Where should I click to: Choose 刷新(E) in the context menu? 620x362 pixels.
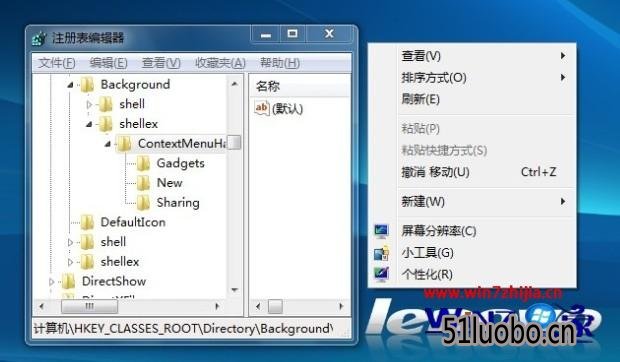420,99
